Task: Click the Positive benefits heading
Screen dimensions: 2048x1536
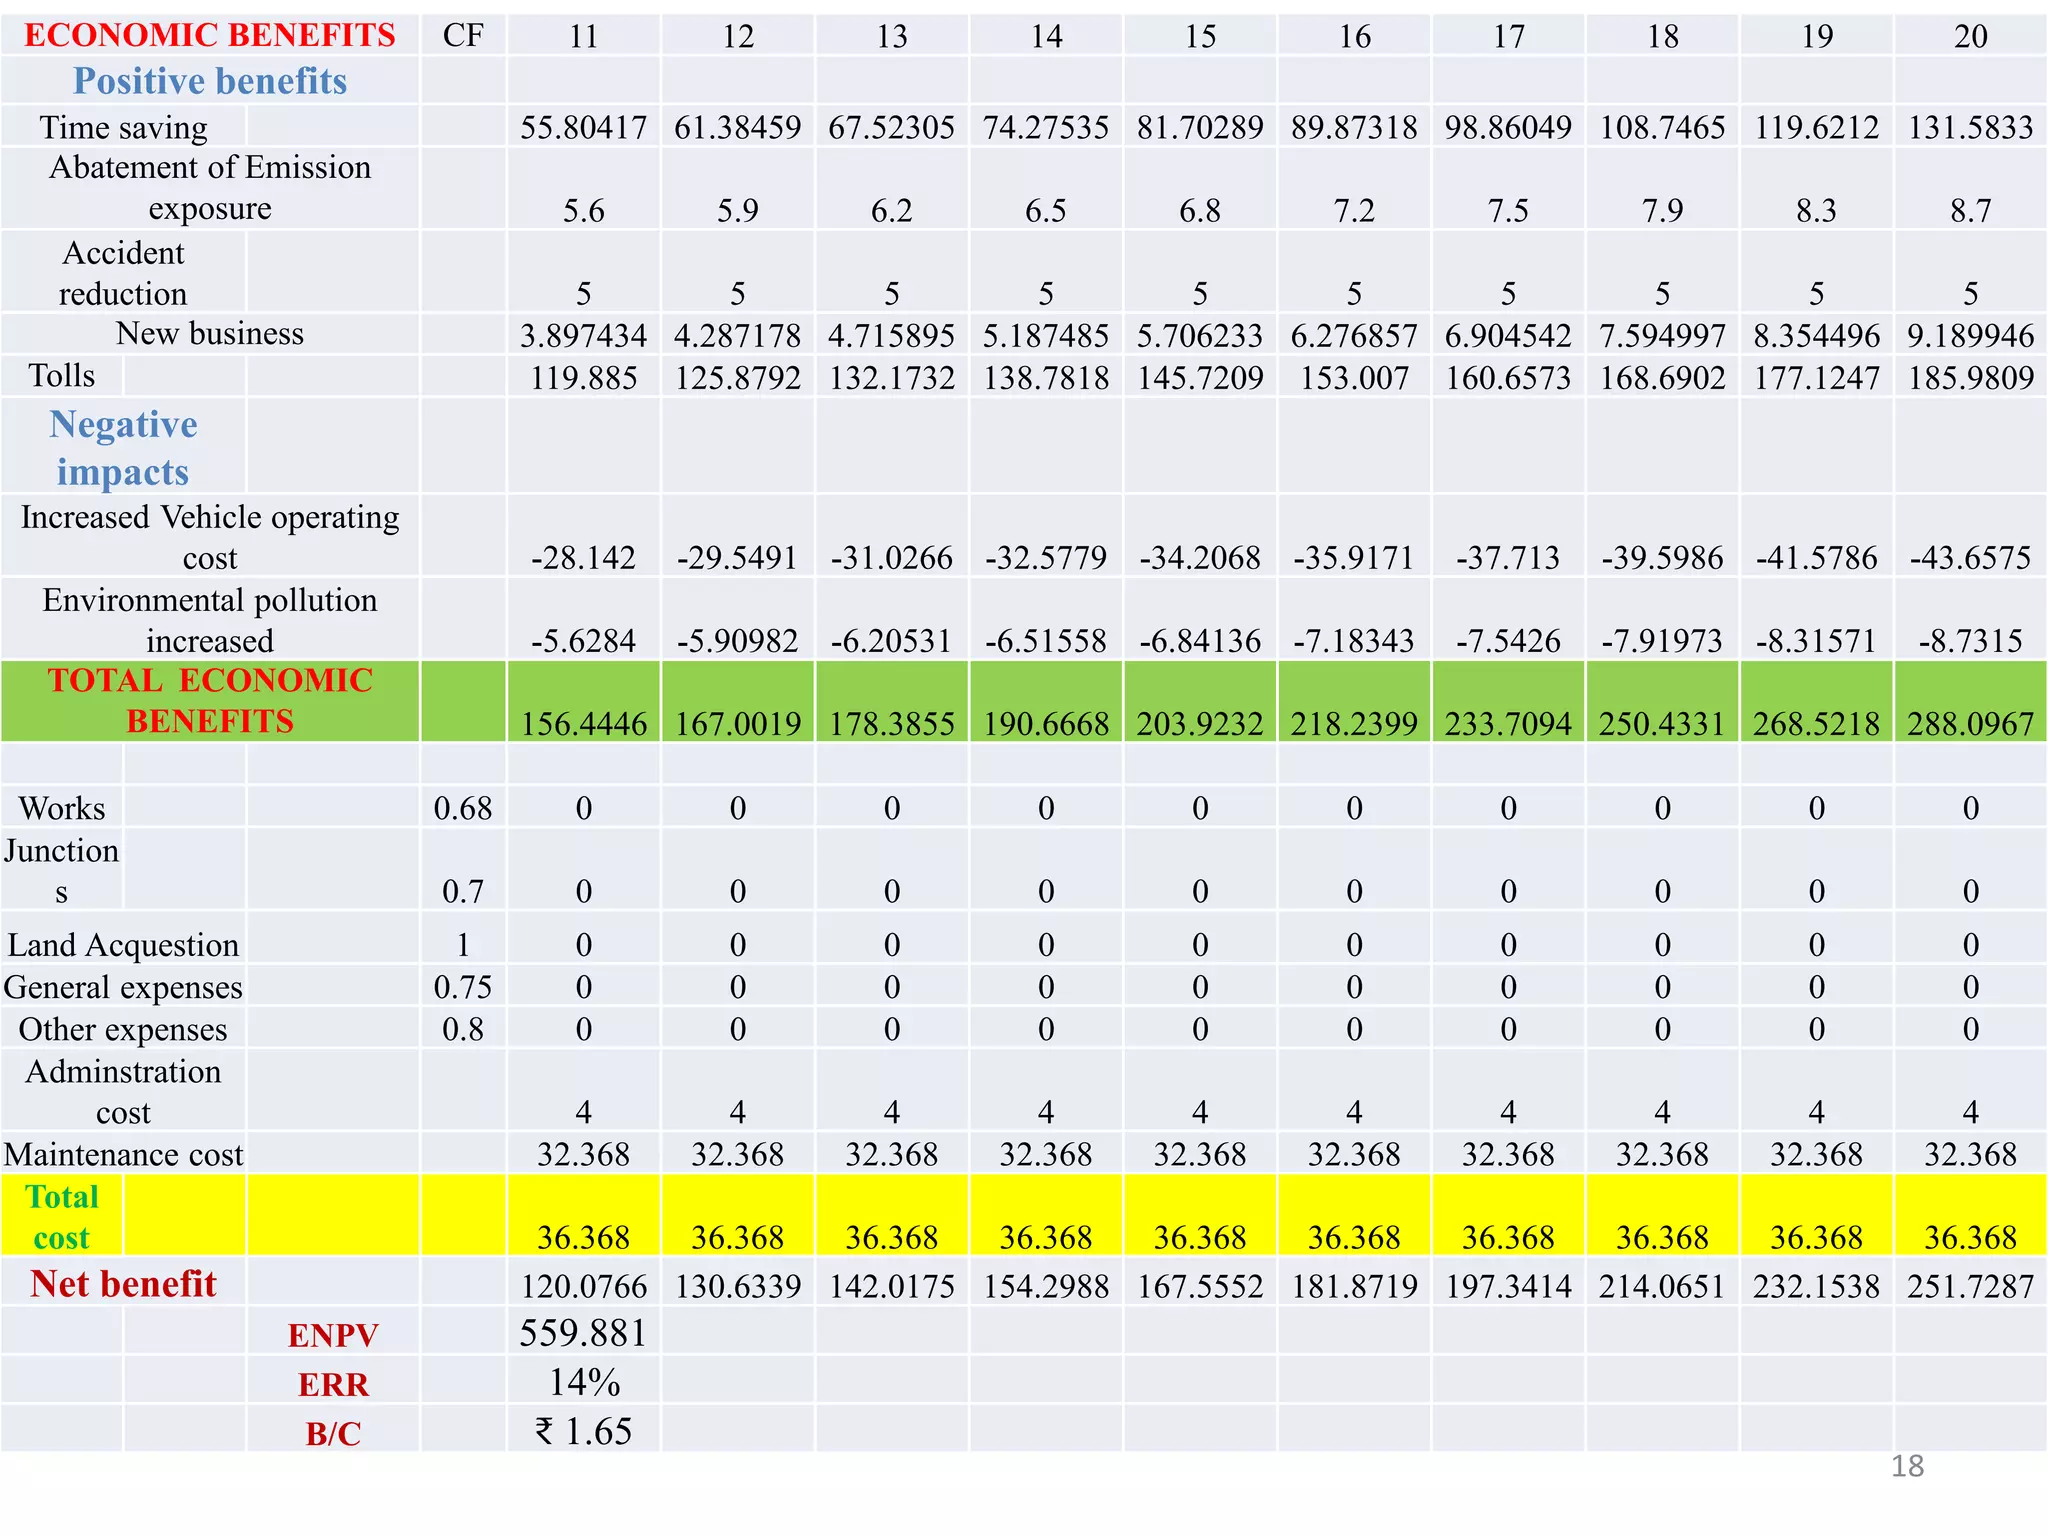Action: tap(210, 81)
